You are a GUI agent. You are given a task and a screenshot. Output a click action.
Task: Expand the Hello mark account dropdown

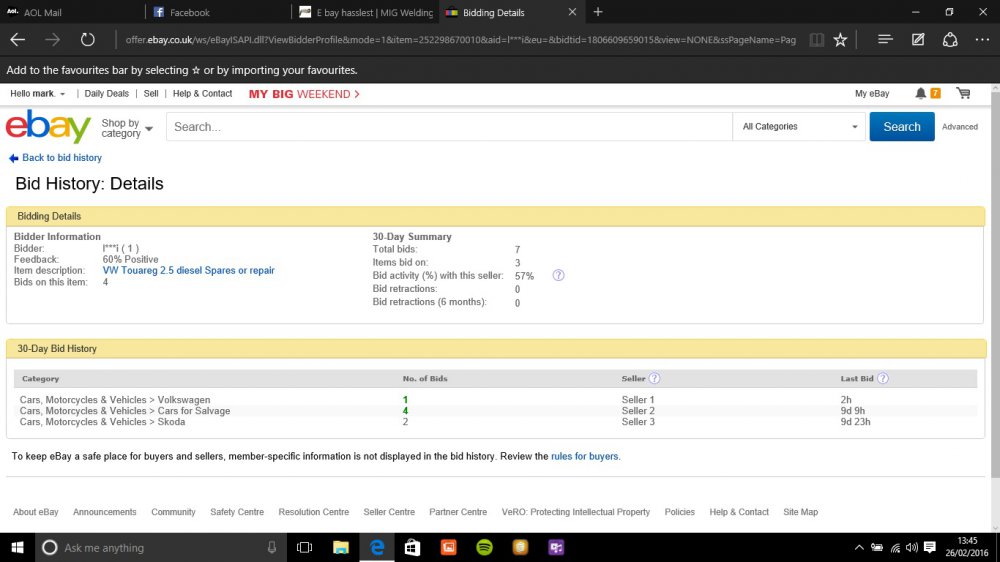tap(38, 93)
